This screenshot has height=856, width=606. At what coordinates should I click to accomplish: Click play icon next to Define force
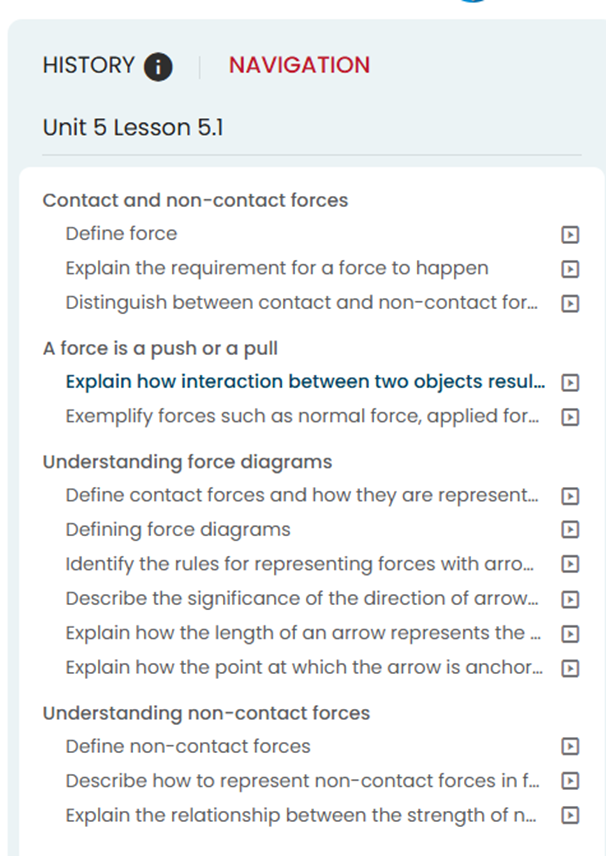[x=570, y=235]
